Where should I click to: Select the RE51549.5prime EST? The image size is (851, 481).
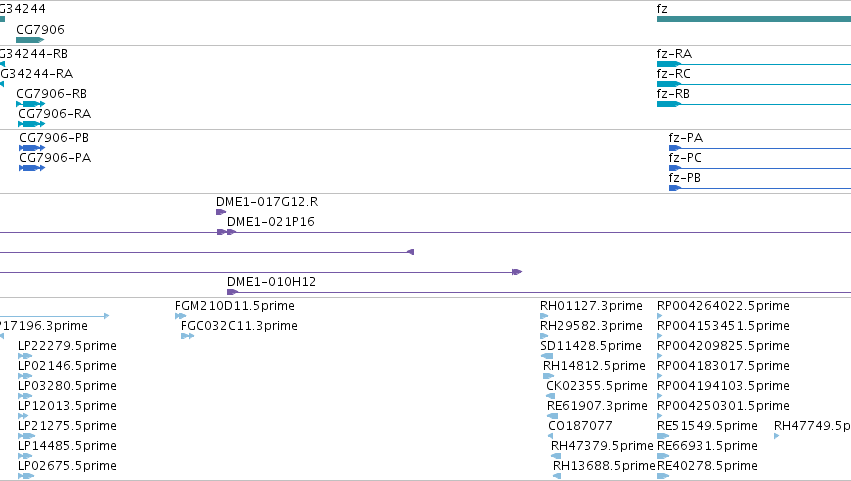point(663,436)
